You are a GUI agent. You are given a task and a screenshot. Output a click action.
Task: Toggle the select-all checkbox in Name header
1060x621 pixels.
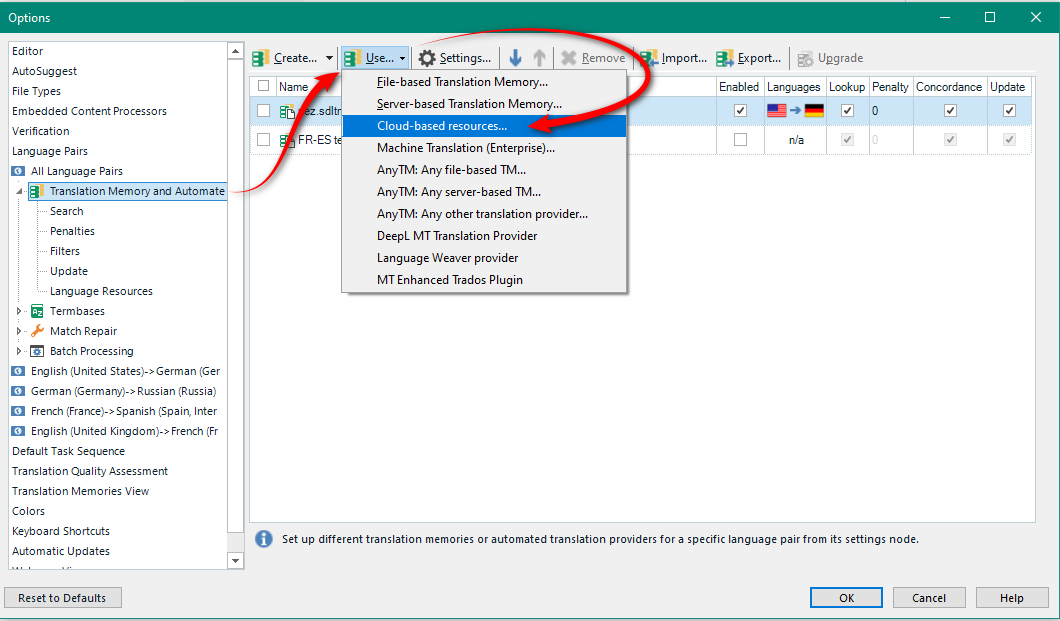[x=264, y=86]
